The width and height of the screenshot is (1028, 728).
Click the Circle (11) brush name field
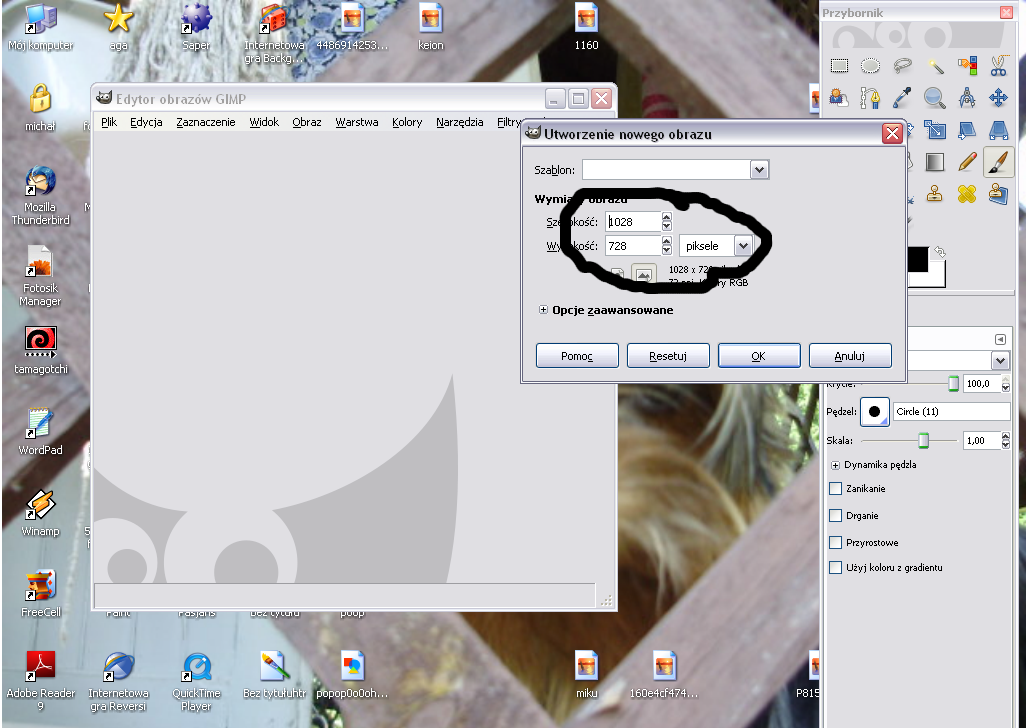click(x=952, y=412)
